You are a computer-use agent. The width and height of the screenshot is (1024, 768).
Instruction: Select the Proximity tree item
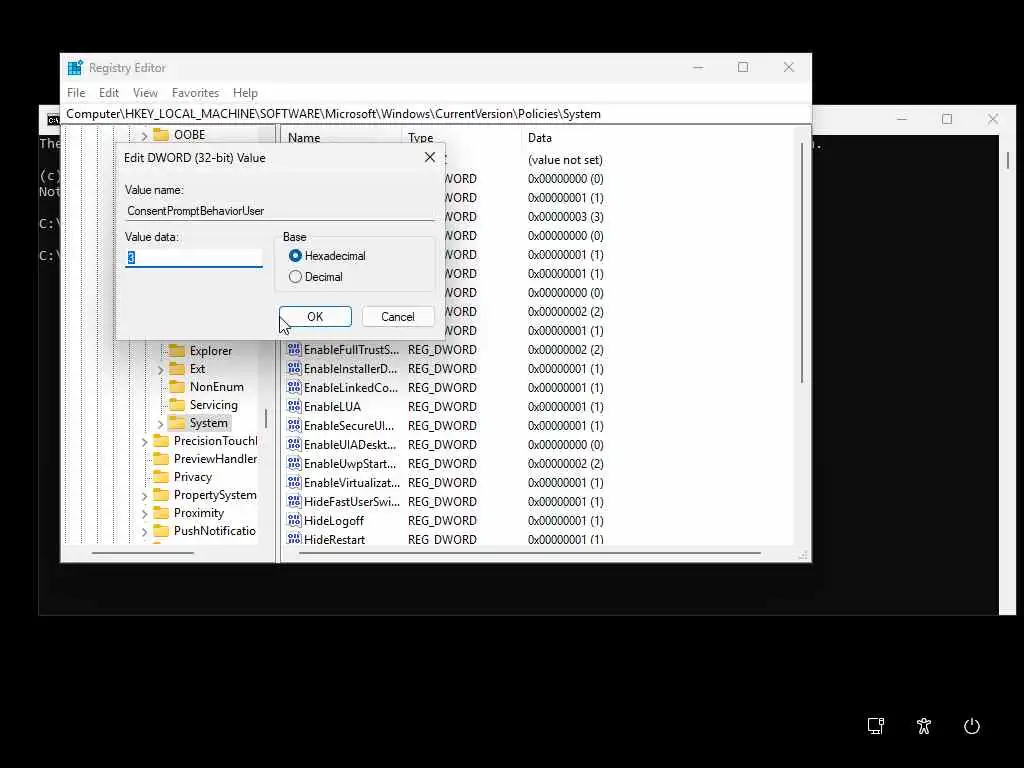pos(199,513)
